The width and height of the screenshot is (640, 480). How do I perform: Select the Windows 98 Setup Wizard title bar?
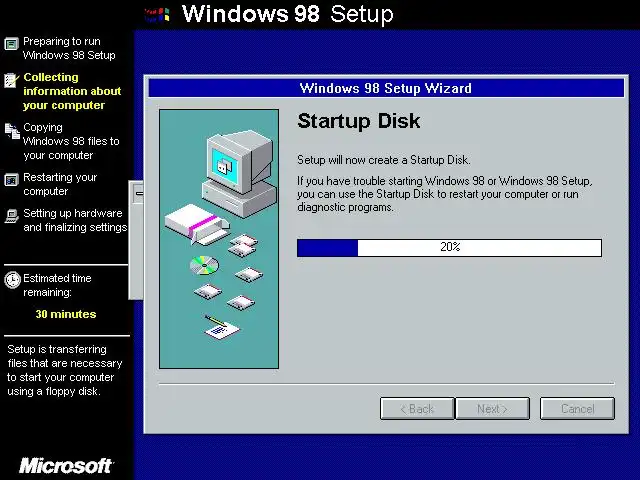tap(386, 88)
